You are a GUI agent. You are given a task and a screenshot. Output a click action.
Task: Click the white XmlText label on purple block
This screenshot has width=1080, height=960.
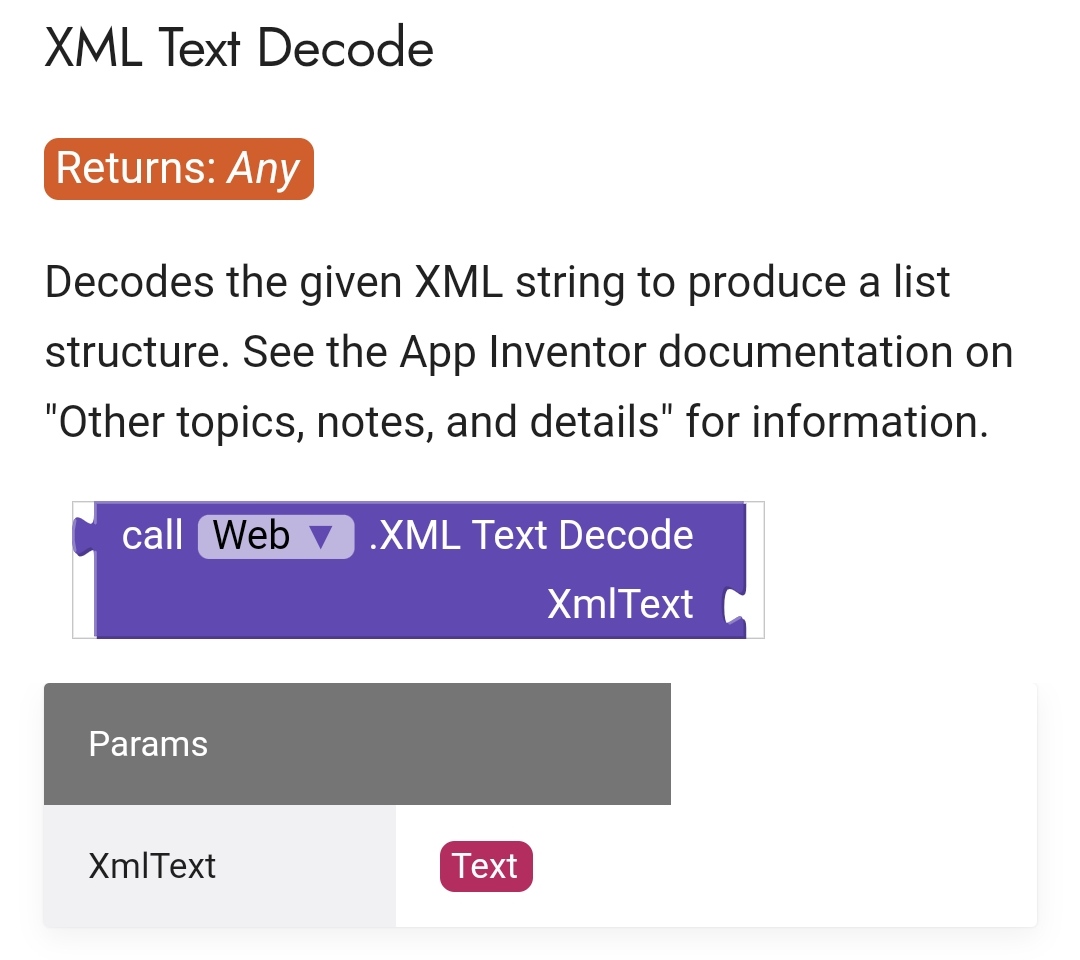coord(620,604)
